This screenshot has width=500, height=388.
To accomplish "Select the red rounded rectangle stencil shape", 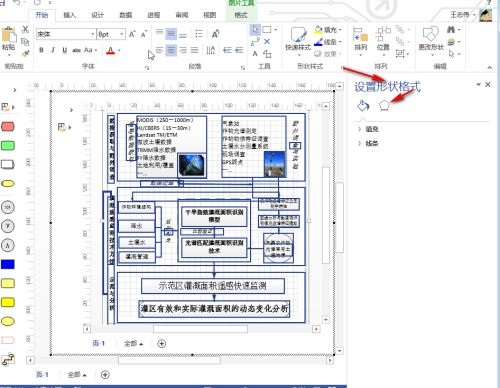I will coord(8,127).
